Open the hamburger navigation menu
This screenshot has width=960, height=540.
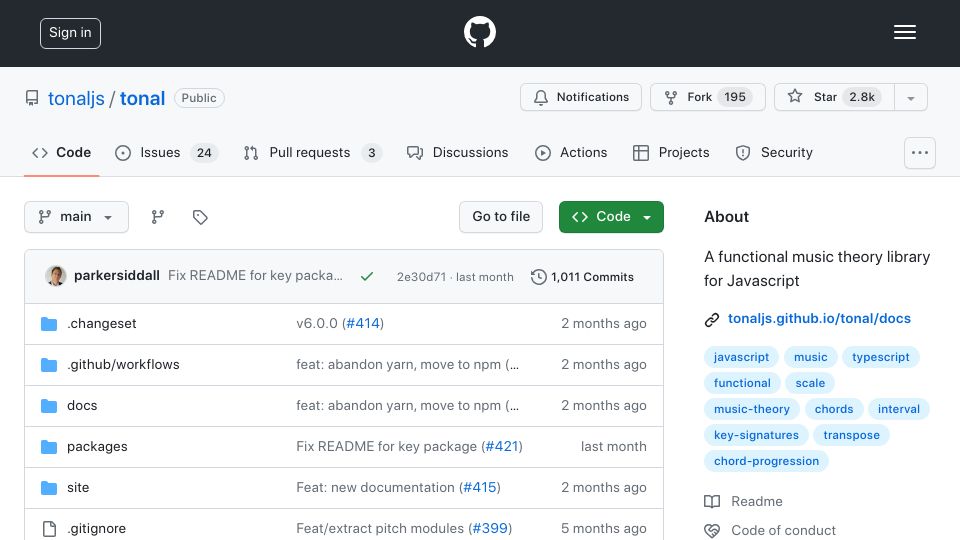(x=904, y=32)
